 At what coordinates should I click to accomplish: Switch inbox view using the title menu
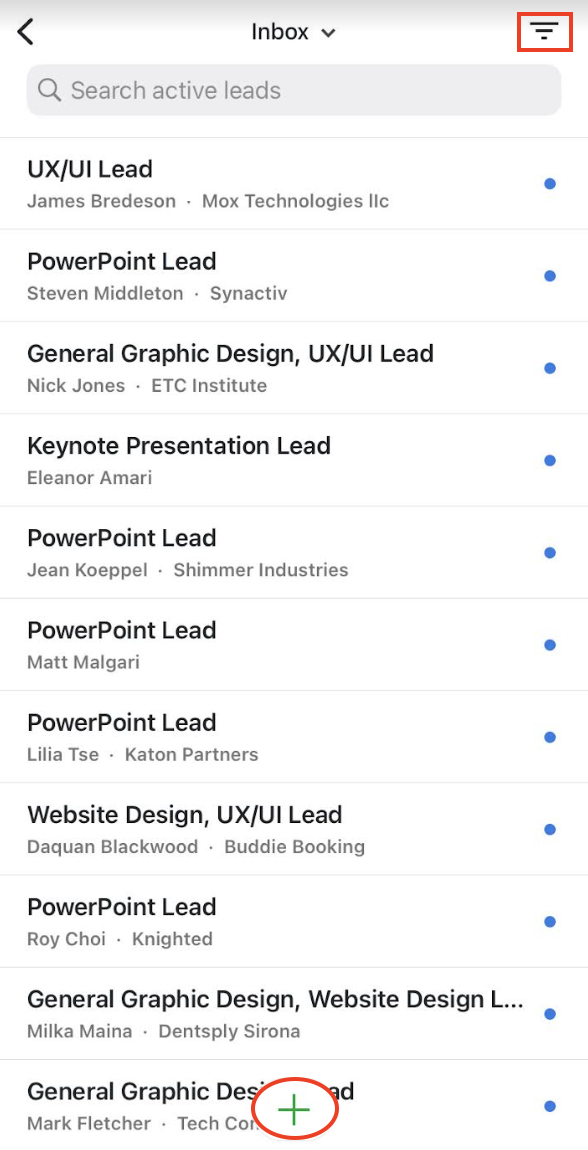pos(294,31)
